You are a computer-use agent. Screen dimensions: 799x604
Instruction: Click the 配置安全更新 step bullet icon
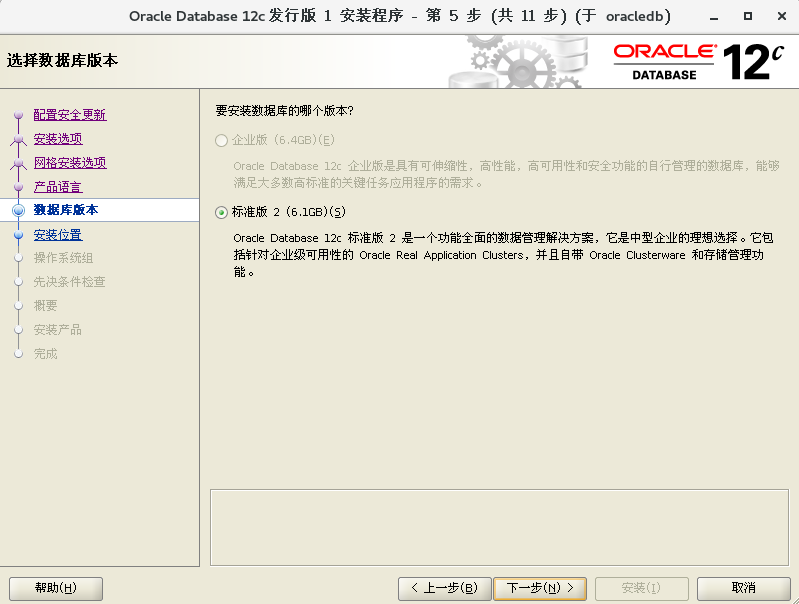[19, 115]
